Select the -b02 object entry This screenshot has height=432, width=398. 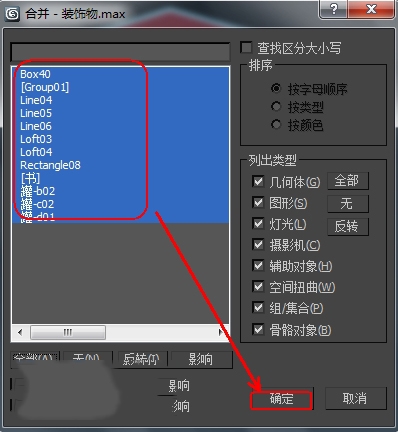(120, 191)
